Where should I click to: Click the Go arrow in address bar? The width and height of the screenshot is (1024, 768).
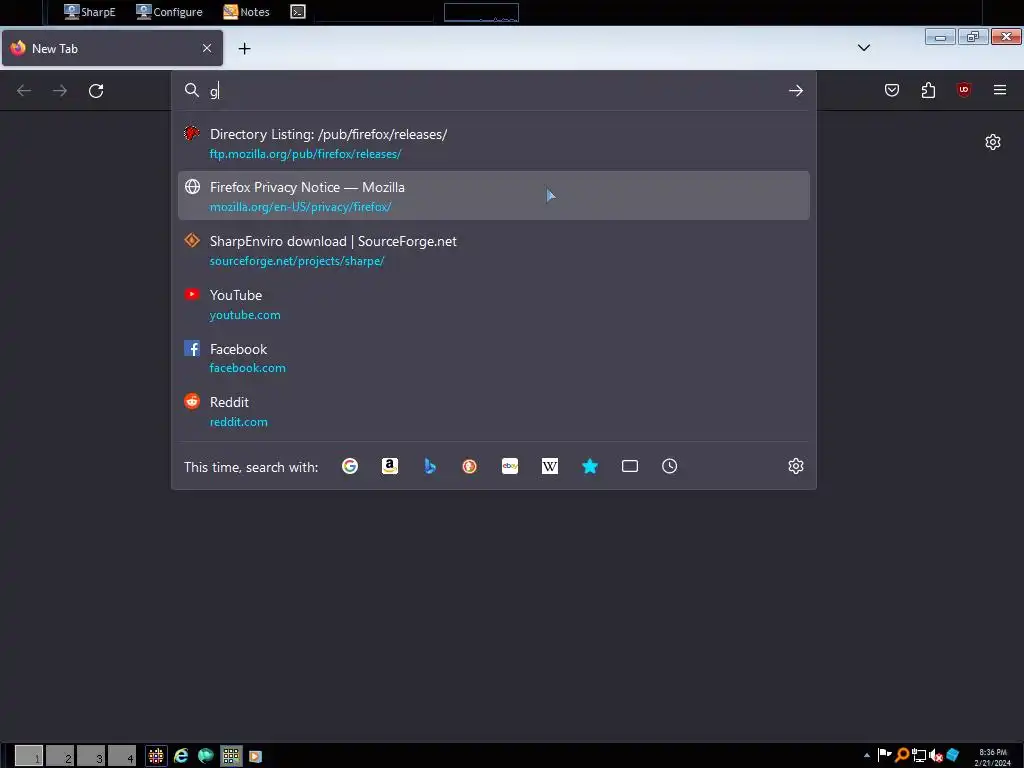pos(795,91)
